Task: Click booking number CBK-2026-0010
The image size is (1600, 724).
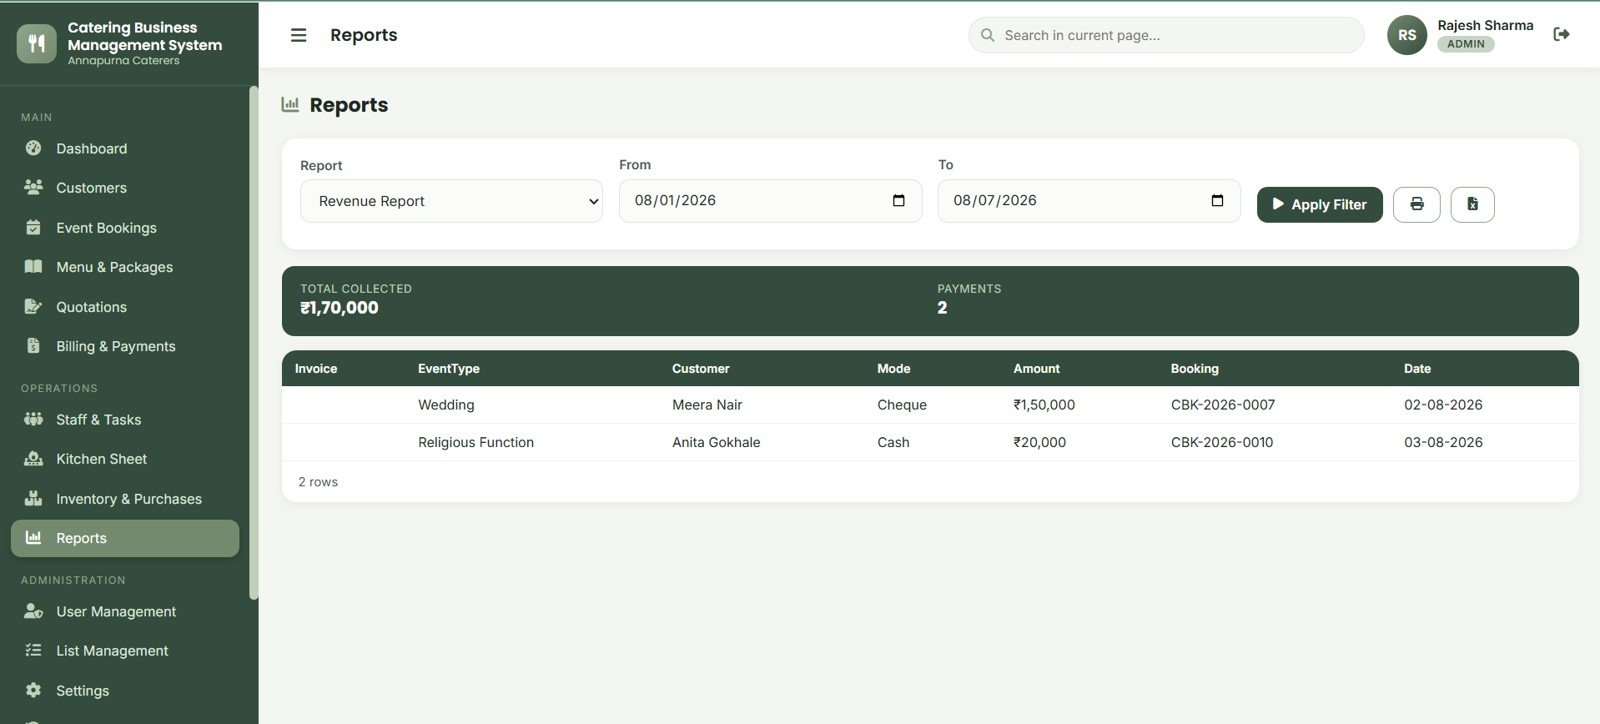Action: tap(1222, 442)
